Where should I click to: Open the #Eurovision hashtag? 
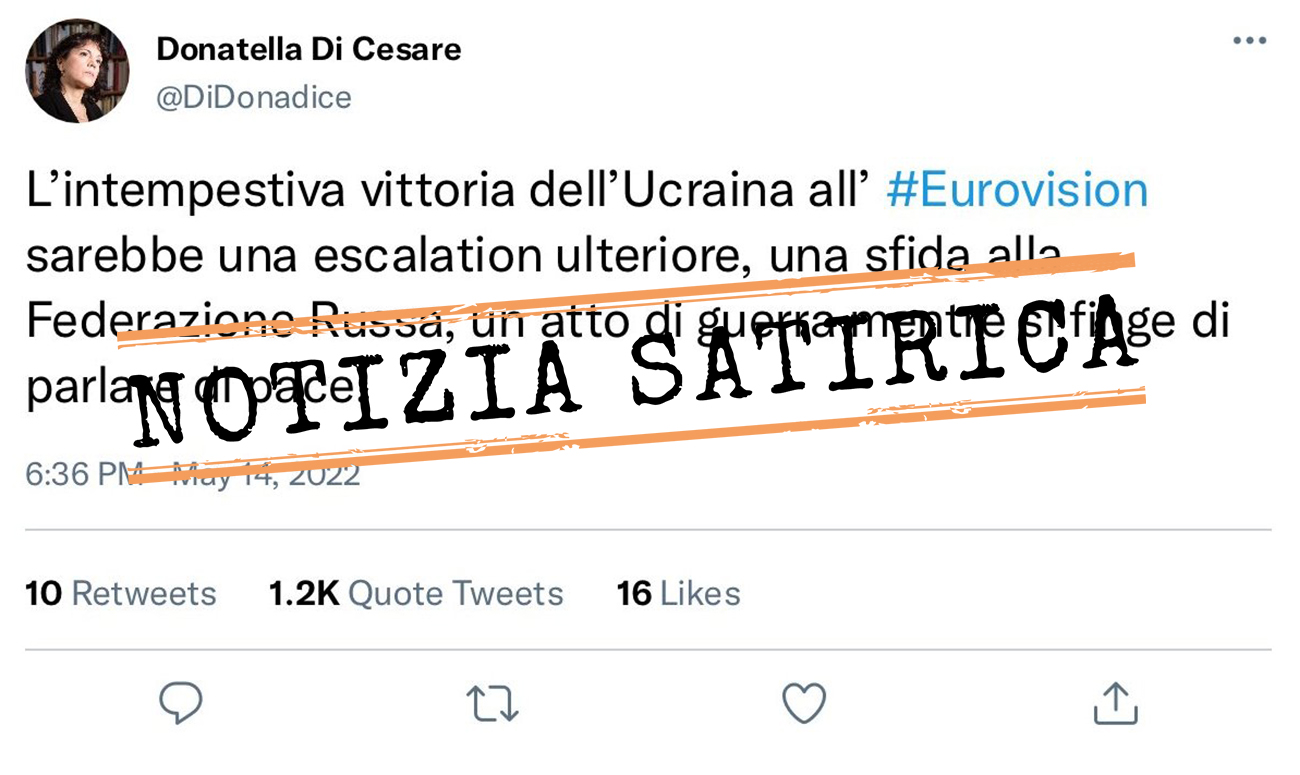click(1017, 190)
